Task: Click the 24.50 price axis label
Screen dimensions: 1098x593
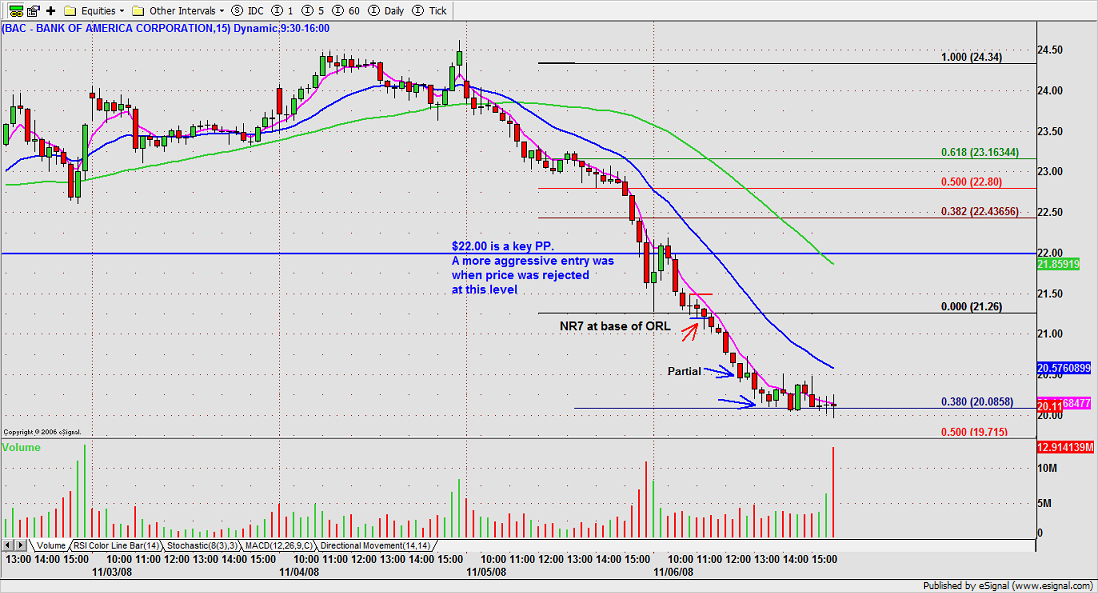Action: 1050,50
